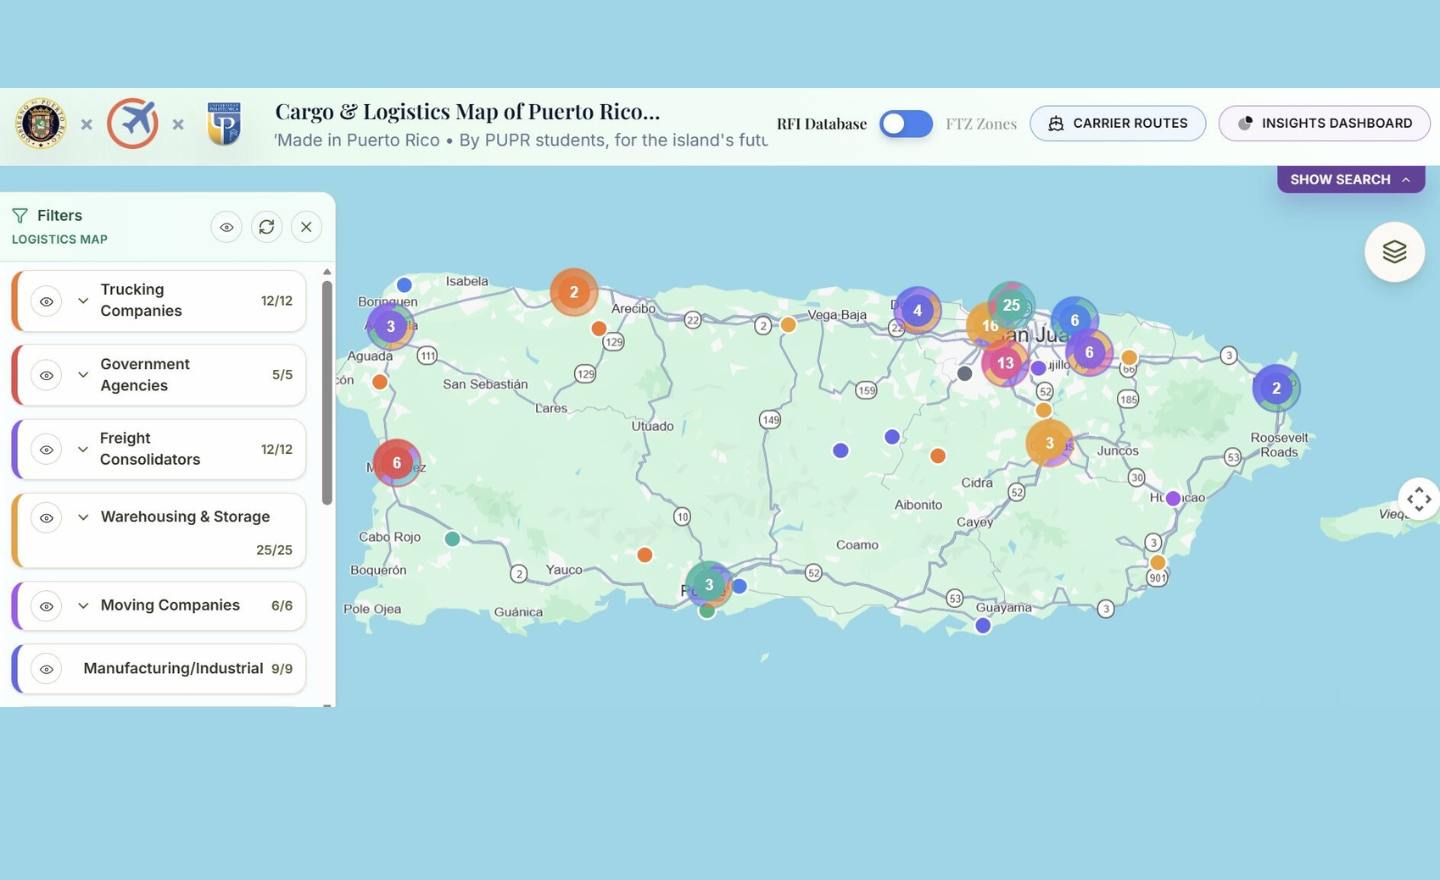Screen dimensions: 1440x880
Task: Expand the Warehousing & Storage category
Action: pyautogui.click(x=83, y=517)
